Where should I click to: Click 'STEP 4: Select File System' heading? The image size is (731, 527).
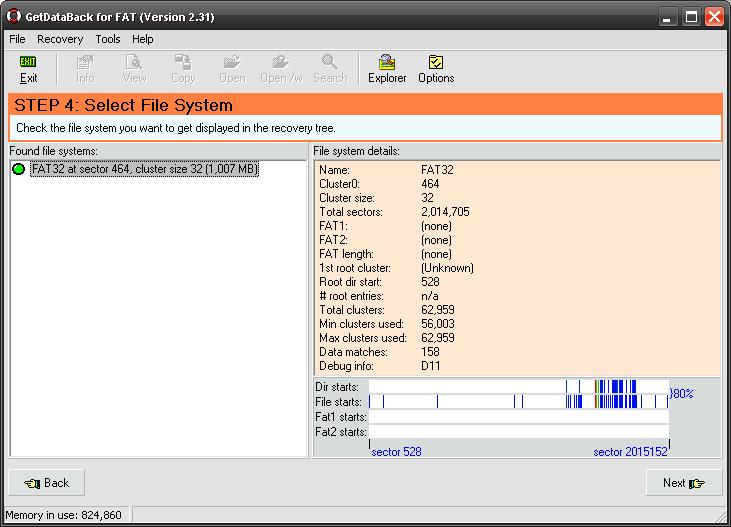click(x=124, y=105)
